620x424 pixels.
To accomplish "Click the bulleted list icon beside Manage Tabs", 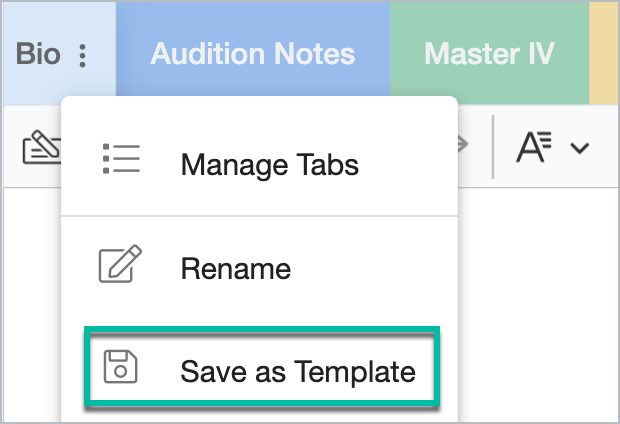I will click(121, 159).
